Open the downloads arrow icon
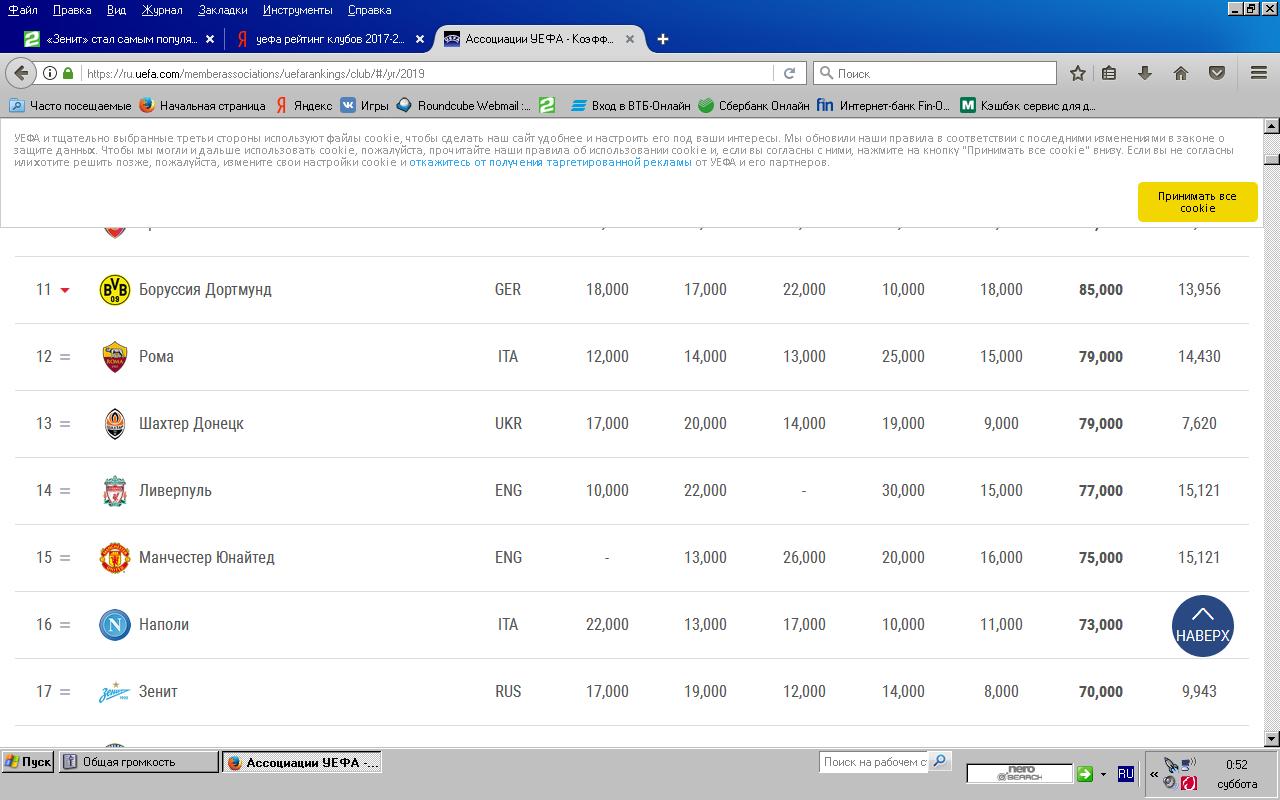Viewport: 1280px width, 800px height. (x=1145, y=73)
